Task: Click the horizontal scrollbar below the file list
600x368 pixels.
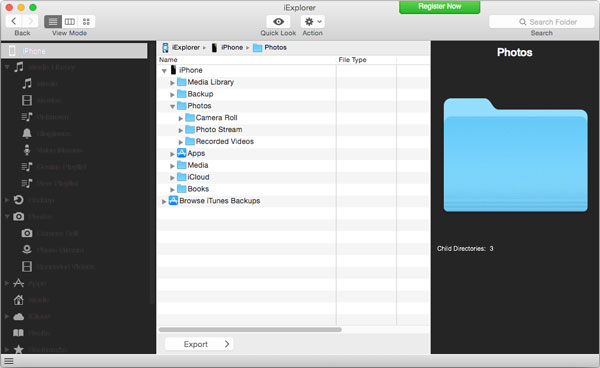Action: [250, 329]
